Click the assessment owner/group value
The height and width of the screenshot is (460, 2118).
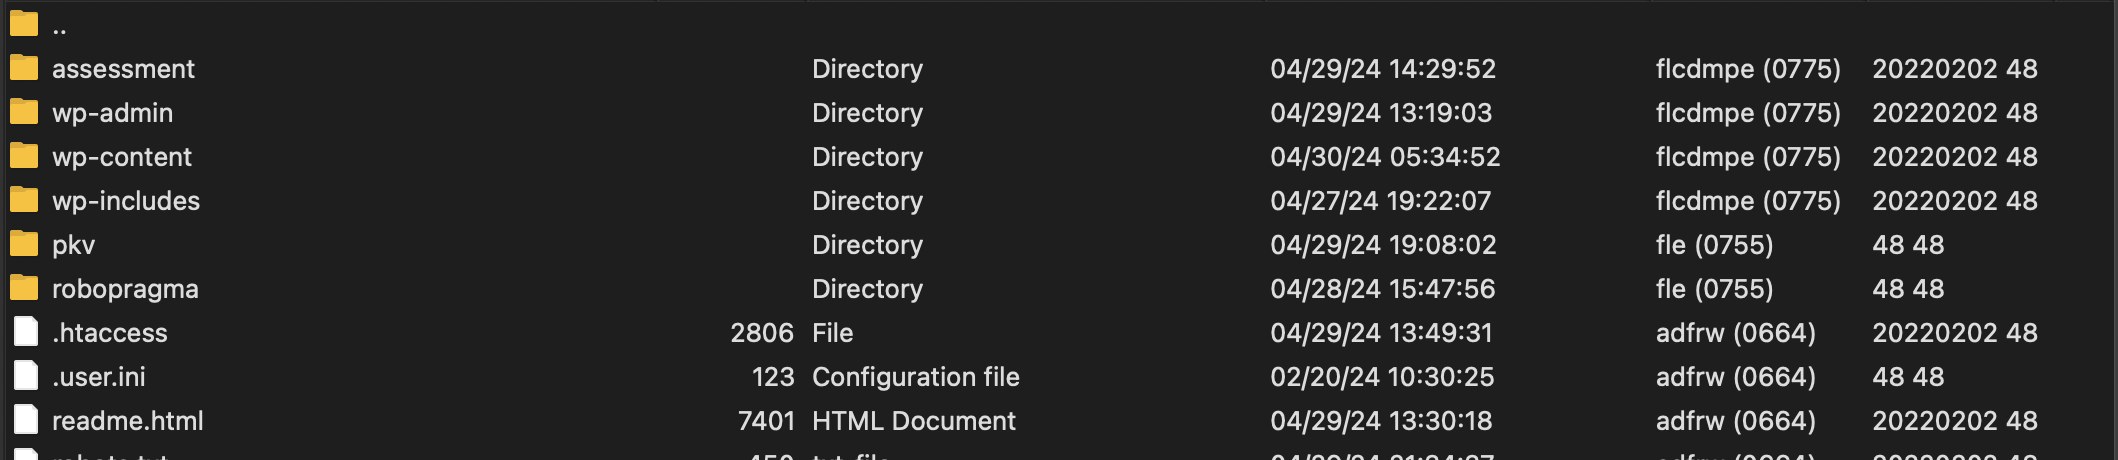pos(1955,69)
